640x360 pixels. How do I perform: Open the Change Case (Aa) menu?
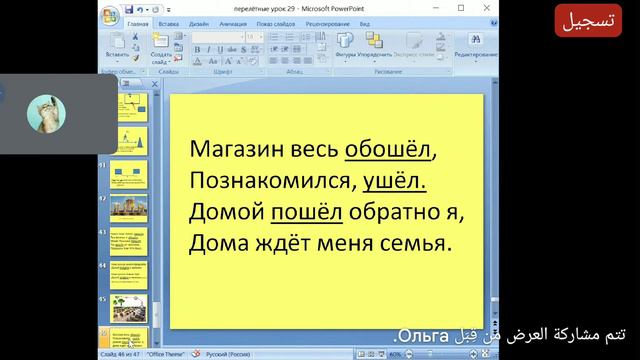(x=213, y=62)
